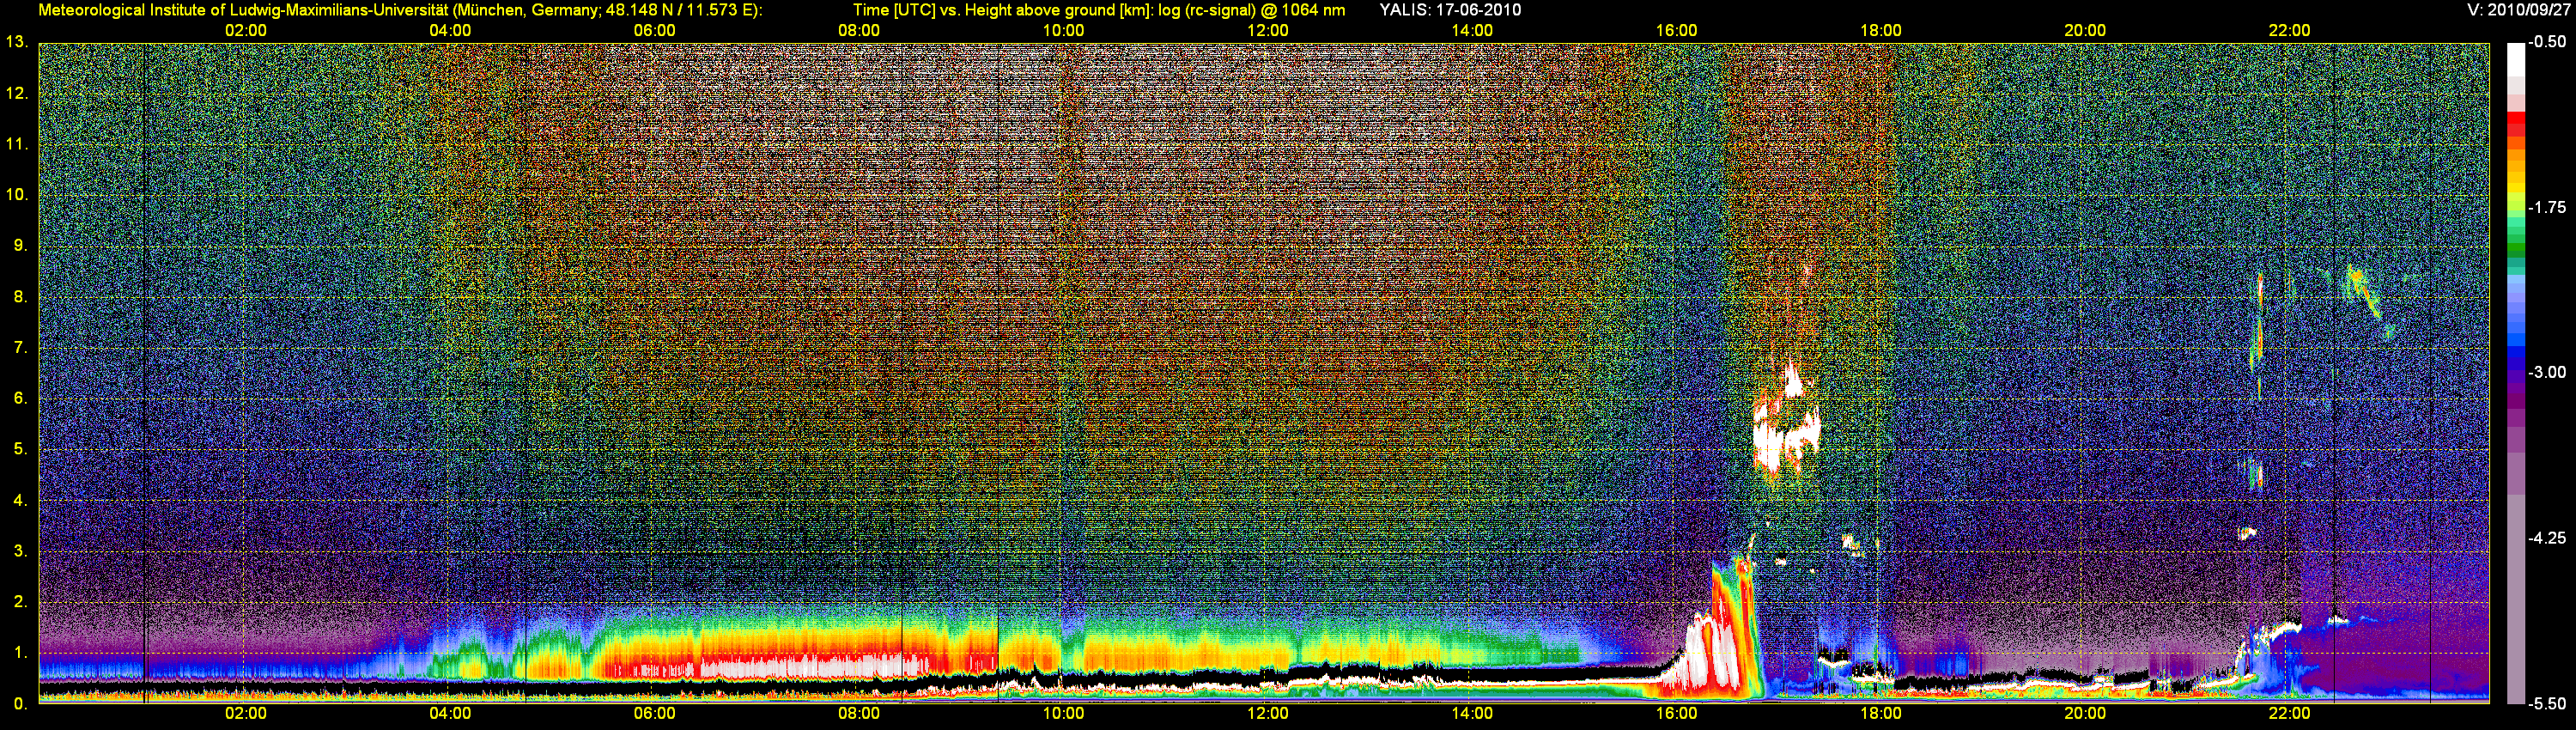The width and height of the screenshot is (2576, 730).
Task: Click '08:00' on the upper time axis
Action: click(x=859, y=30)
